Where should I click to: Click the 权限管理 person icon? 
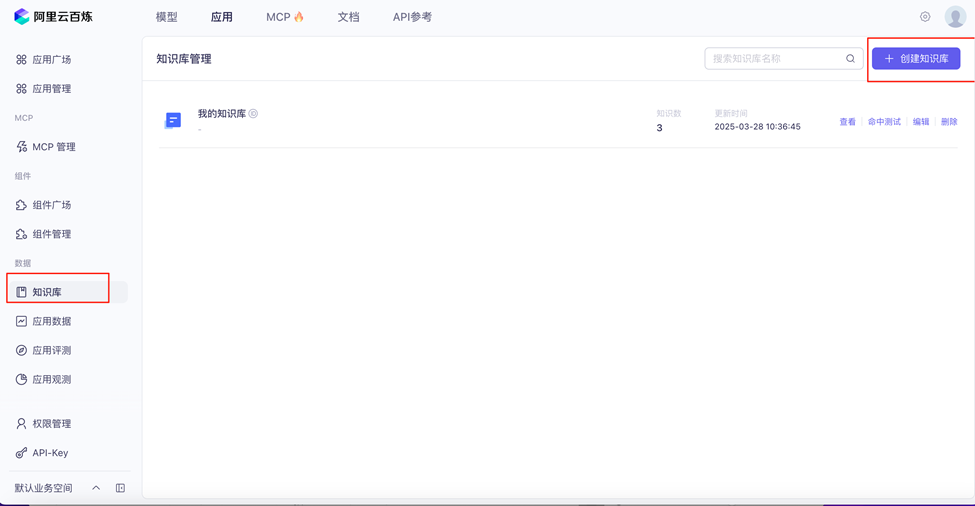pyautogui.click(x=21, y=424)
